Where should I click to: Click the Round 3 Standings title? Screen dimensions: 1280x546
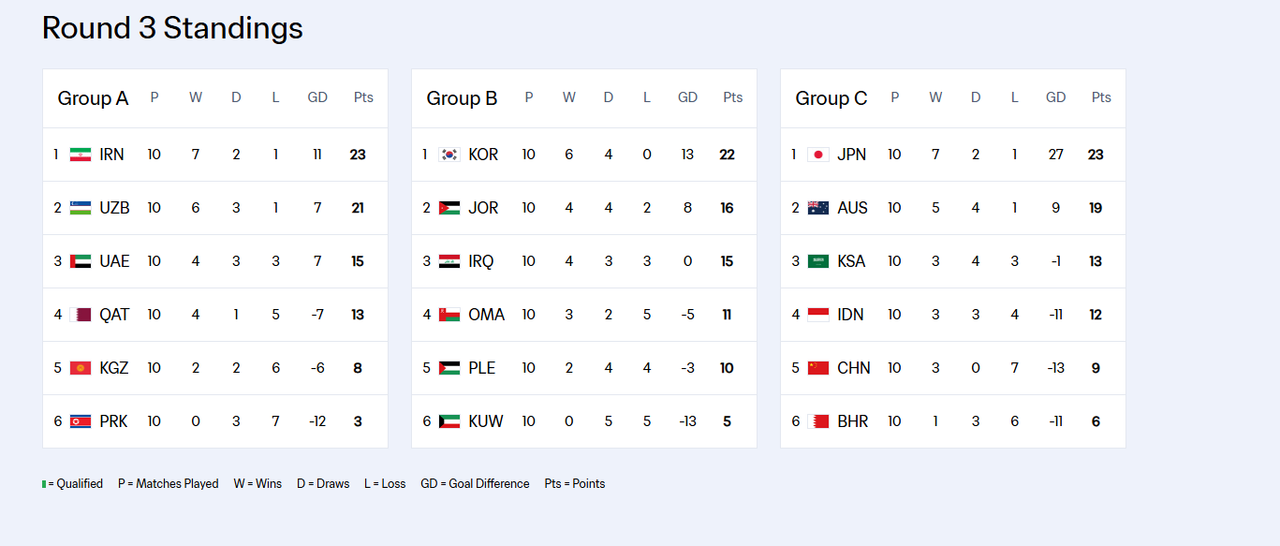point(173,28)
